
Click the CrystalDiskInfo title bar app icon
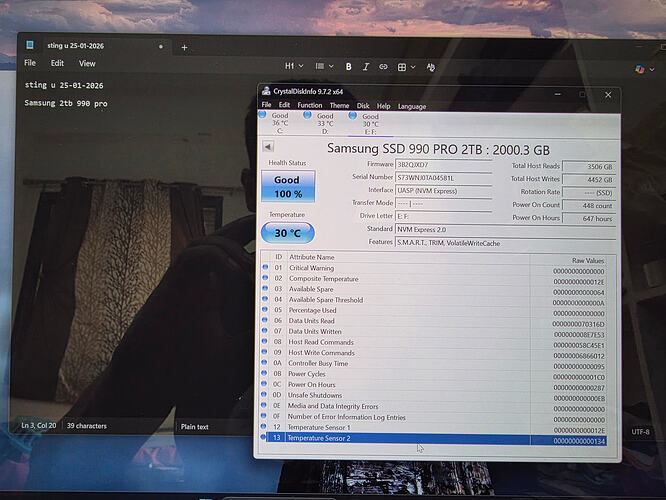(265, 92)
